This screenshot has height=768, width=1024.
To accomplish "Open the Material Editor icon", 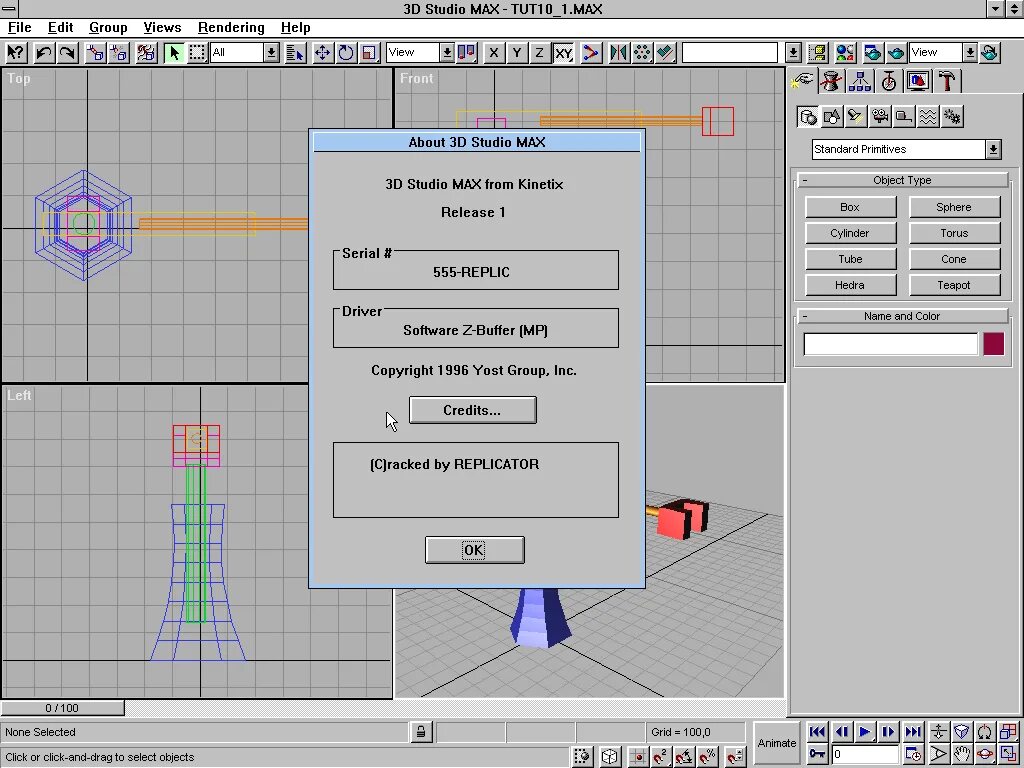I will (844, 52).
